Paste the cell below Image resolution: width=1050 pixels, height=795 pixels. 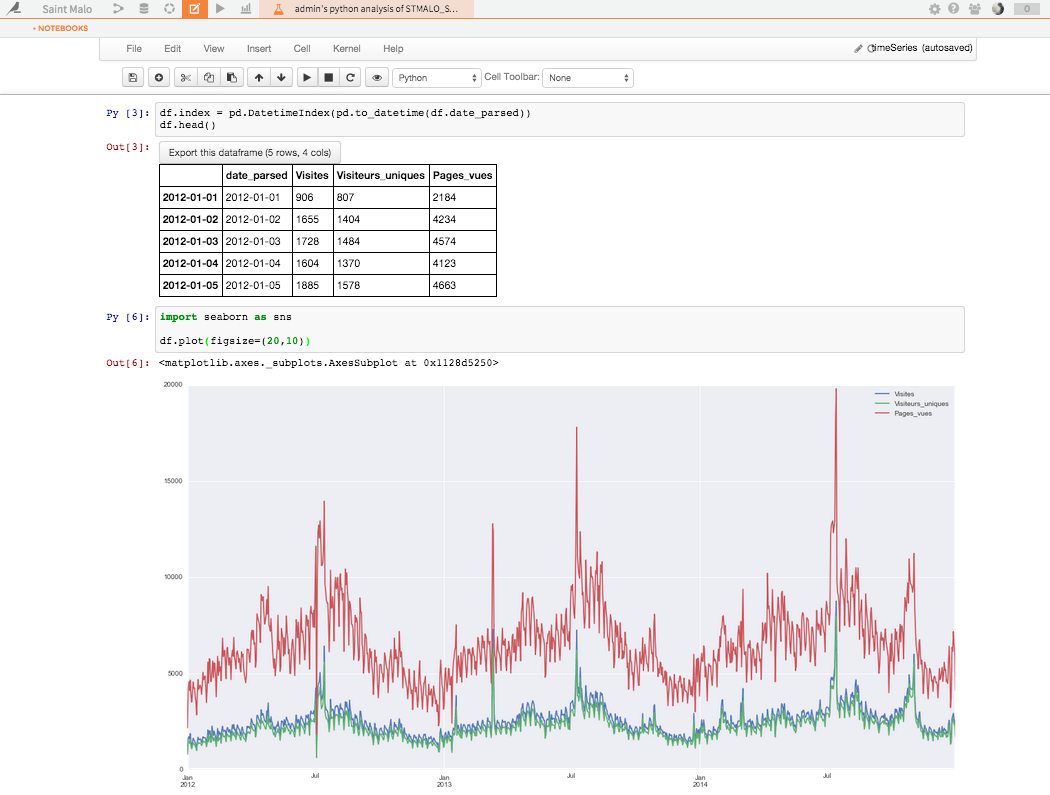[x=233, y=77]
